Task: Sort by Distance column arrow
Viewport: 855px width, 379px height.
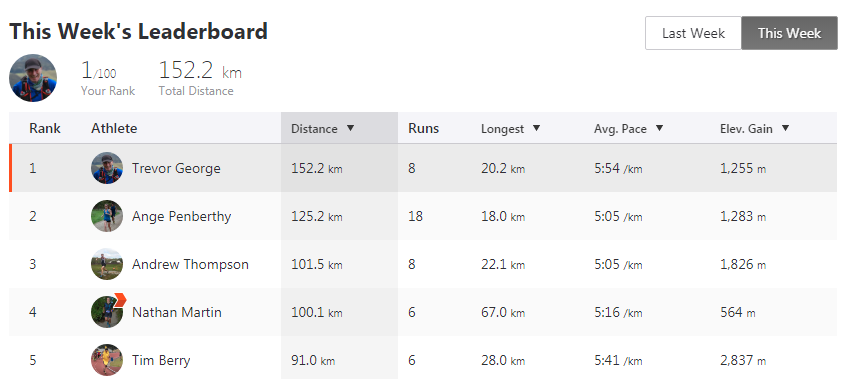Action: pos(351,128)
